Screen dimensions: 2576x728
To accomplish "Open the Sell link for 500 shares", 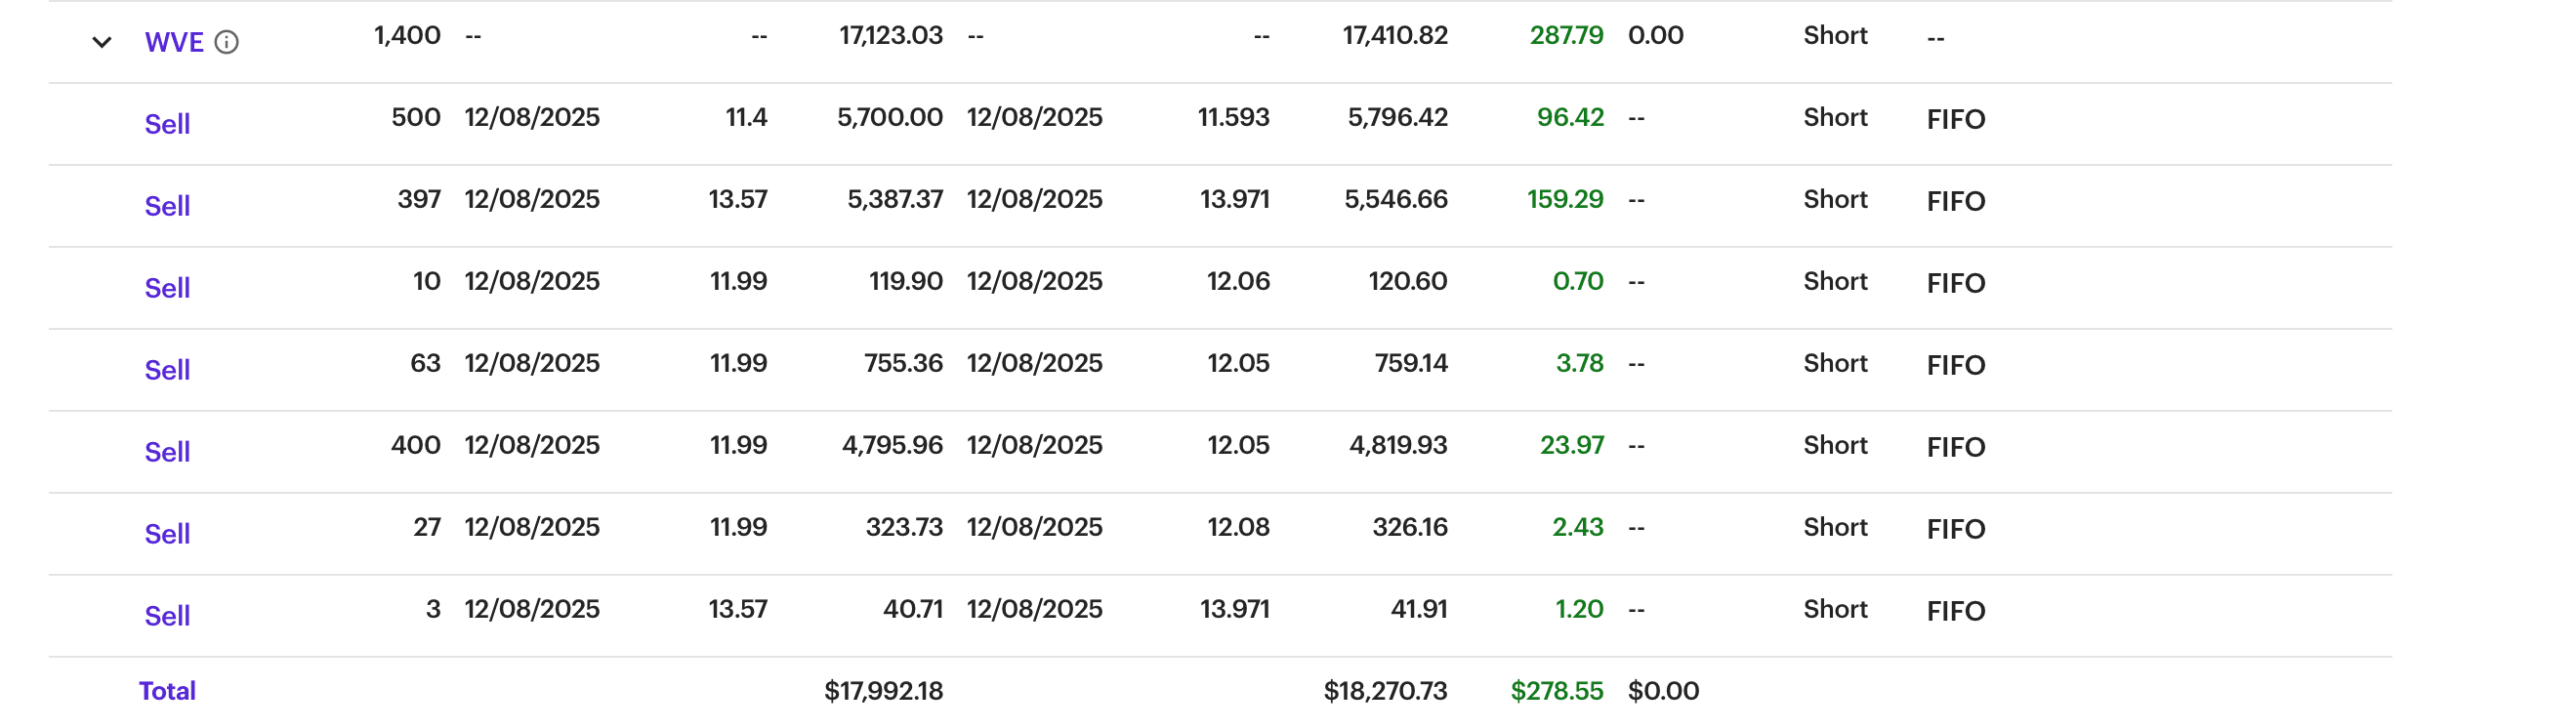I will (167, 124).
